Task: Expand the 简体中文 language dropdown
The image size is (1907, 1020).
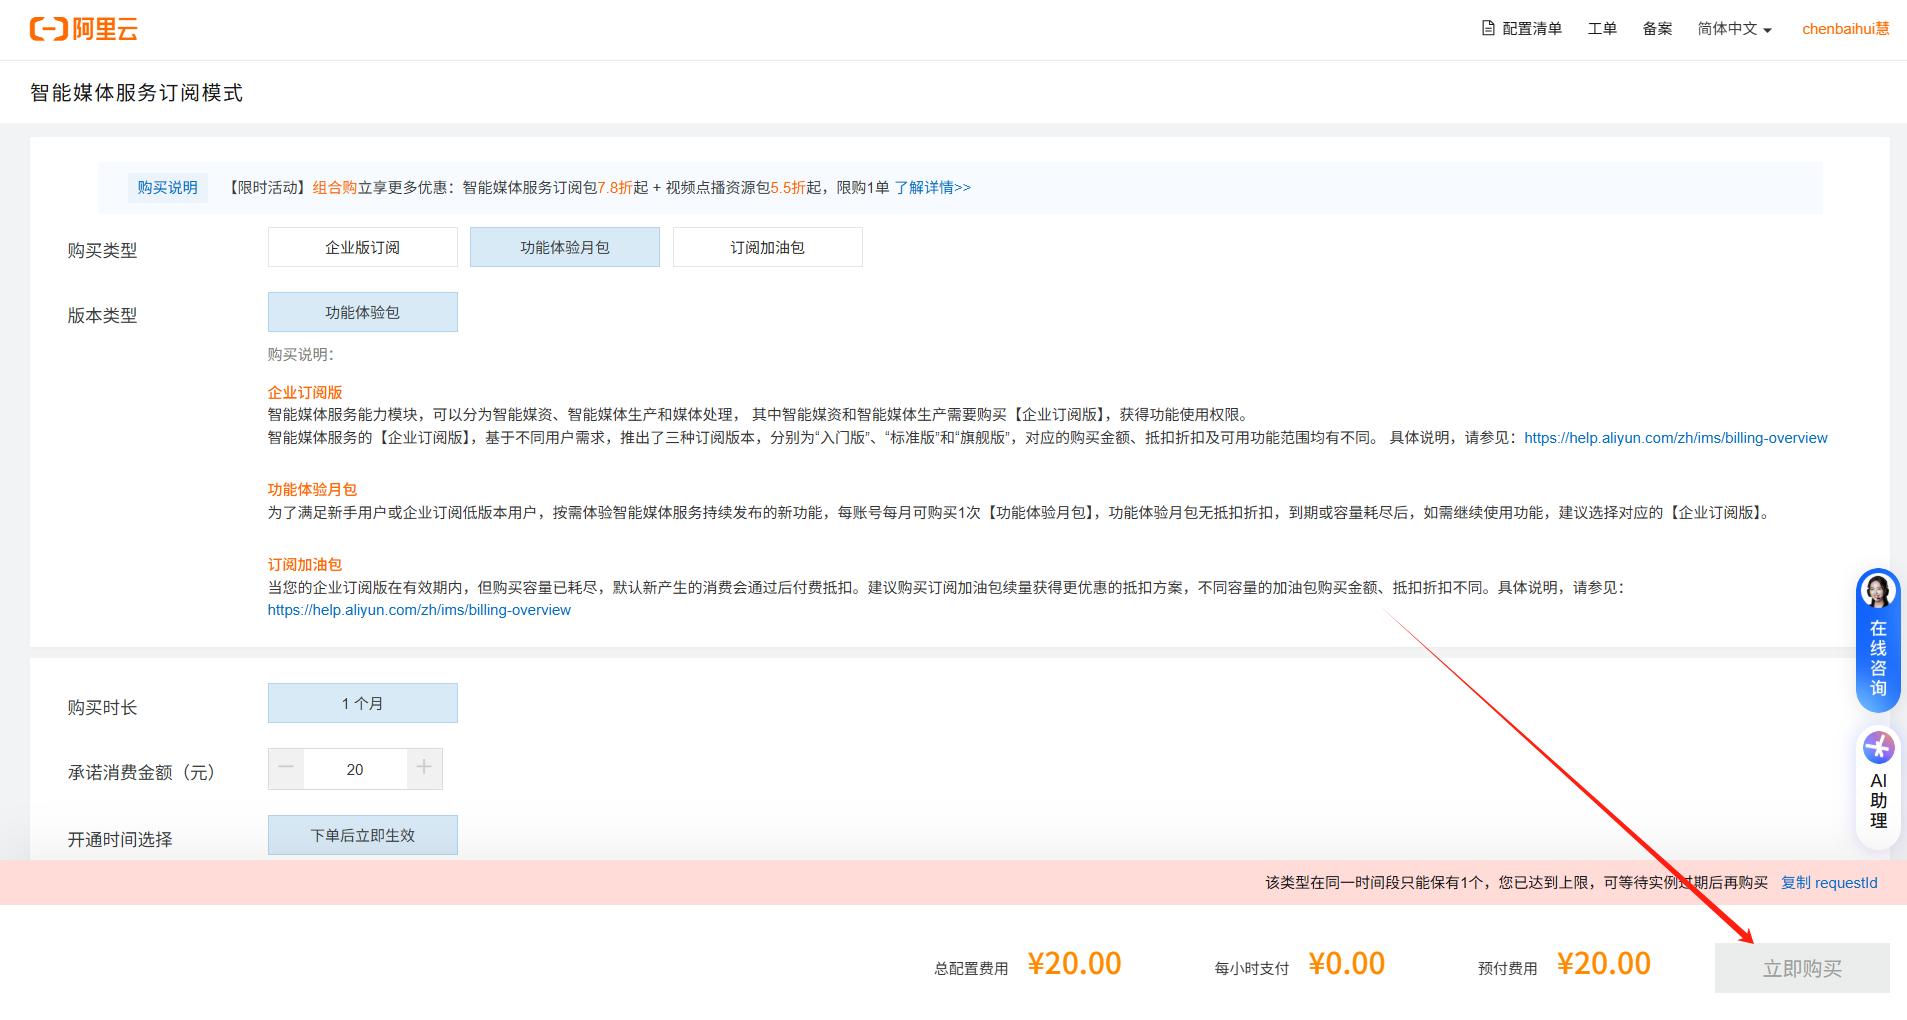Action: (1734, 29)
